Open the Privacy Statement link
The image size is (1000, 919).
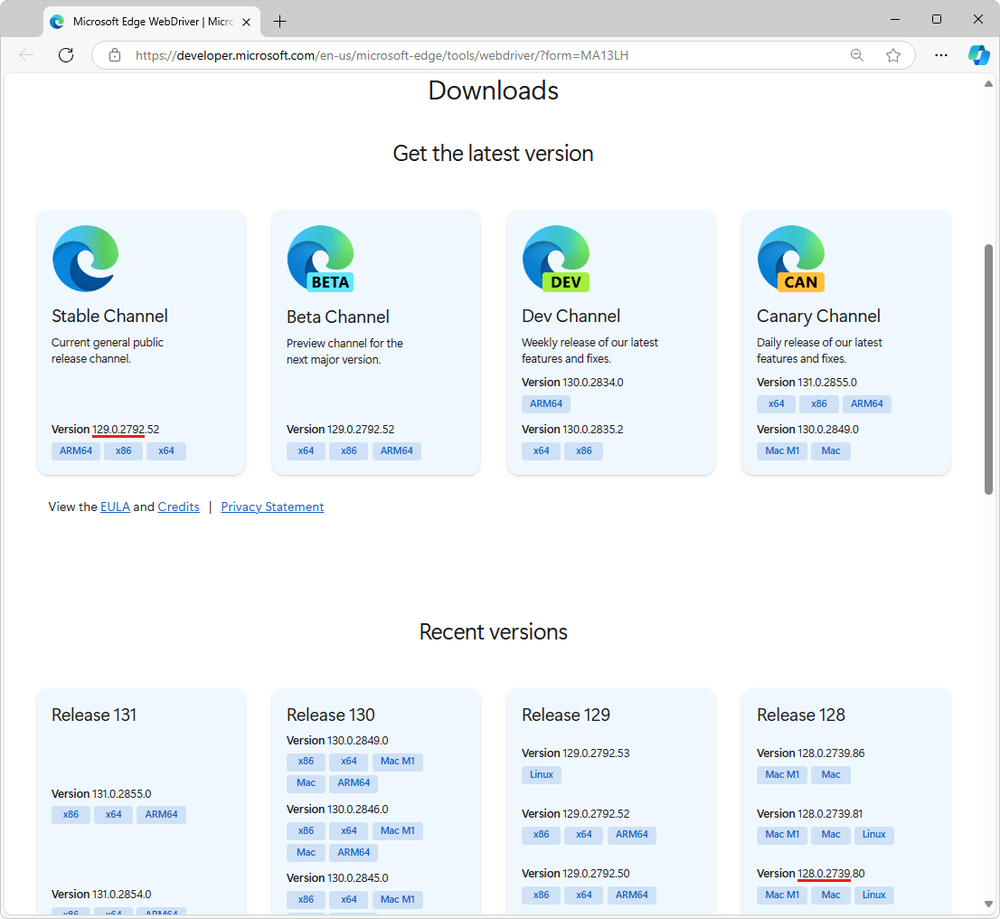(x=272, y=507)
